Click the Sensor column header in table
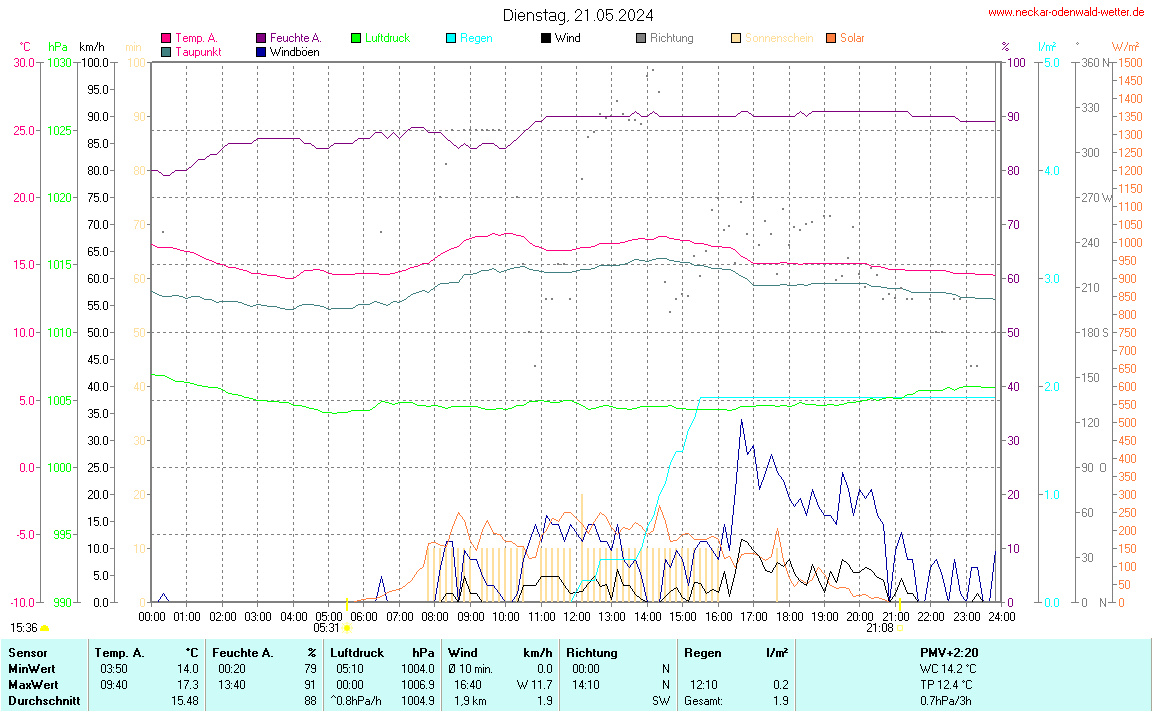 point(27,652)
